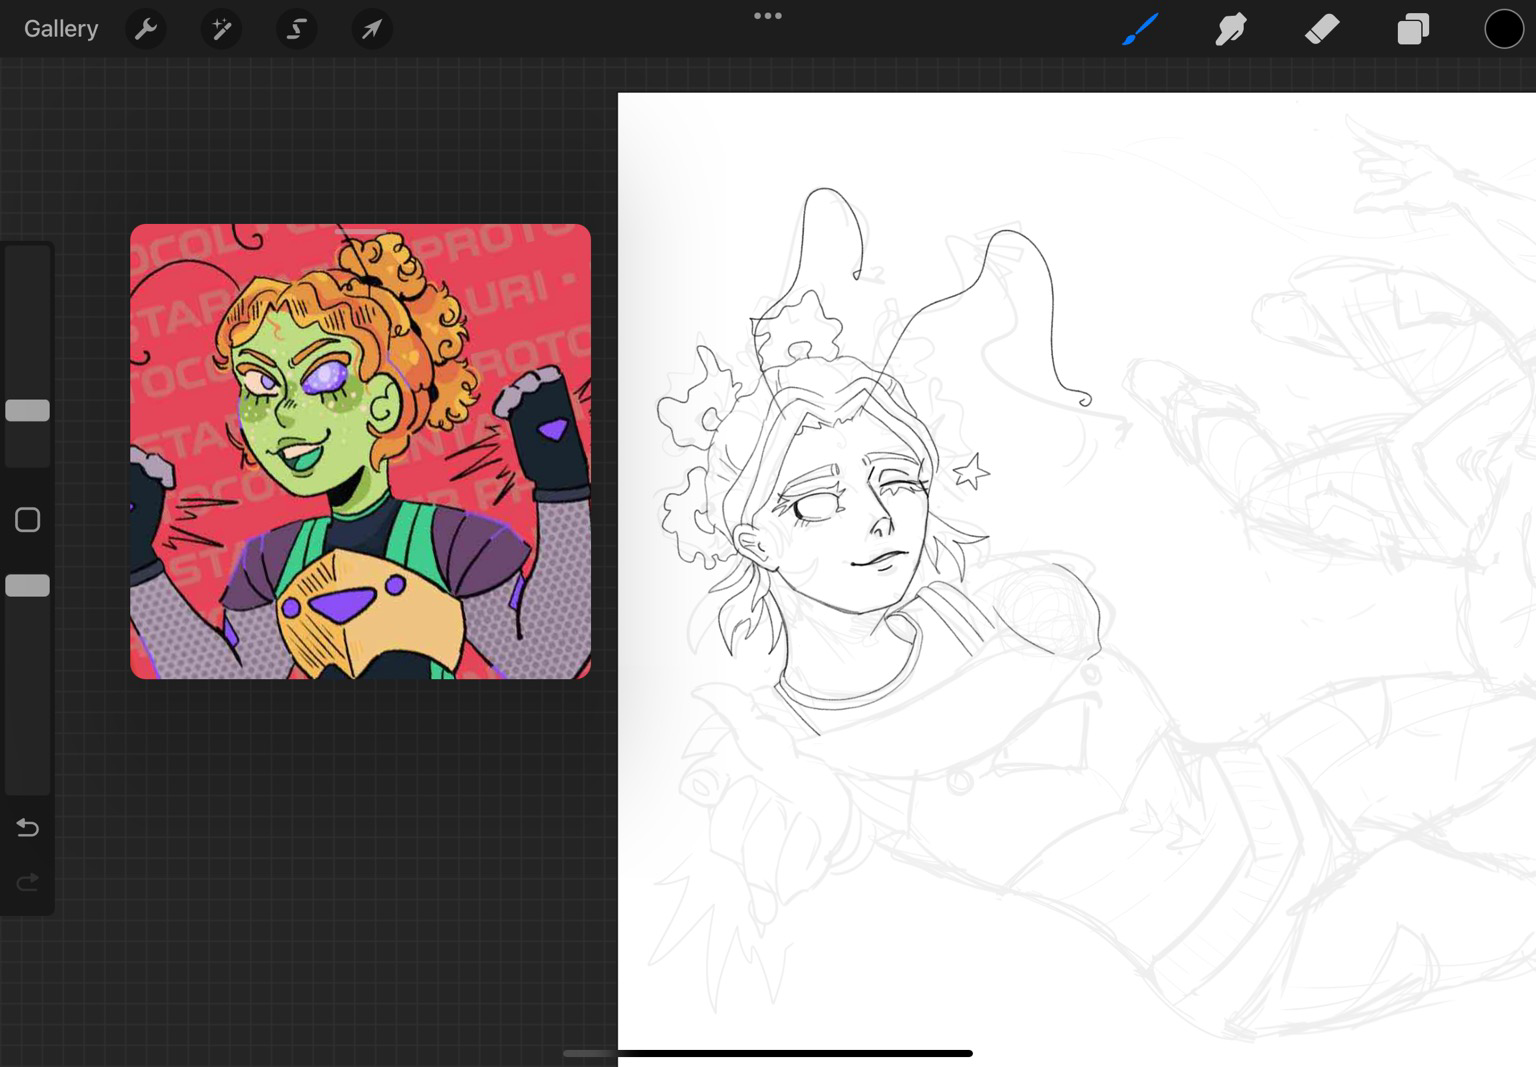Activate the Transform arrow tool
This screenshot has height=1067, width=1536.
(x=372, y=29)
